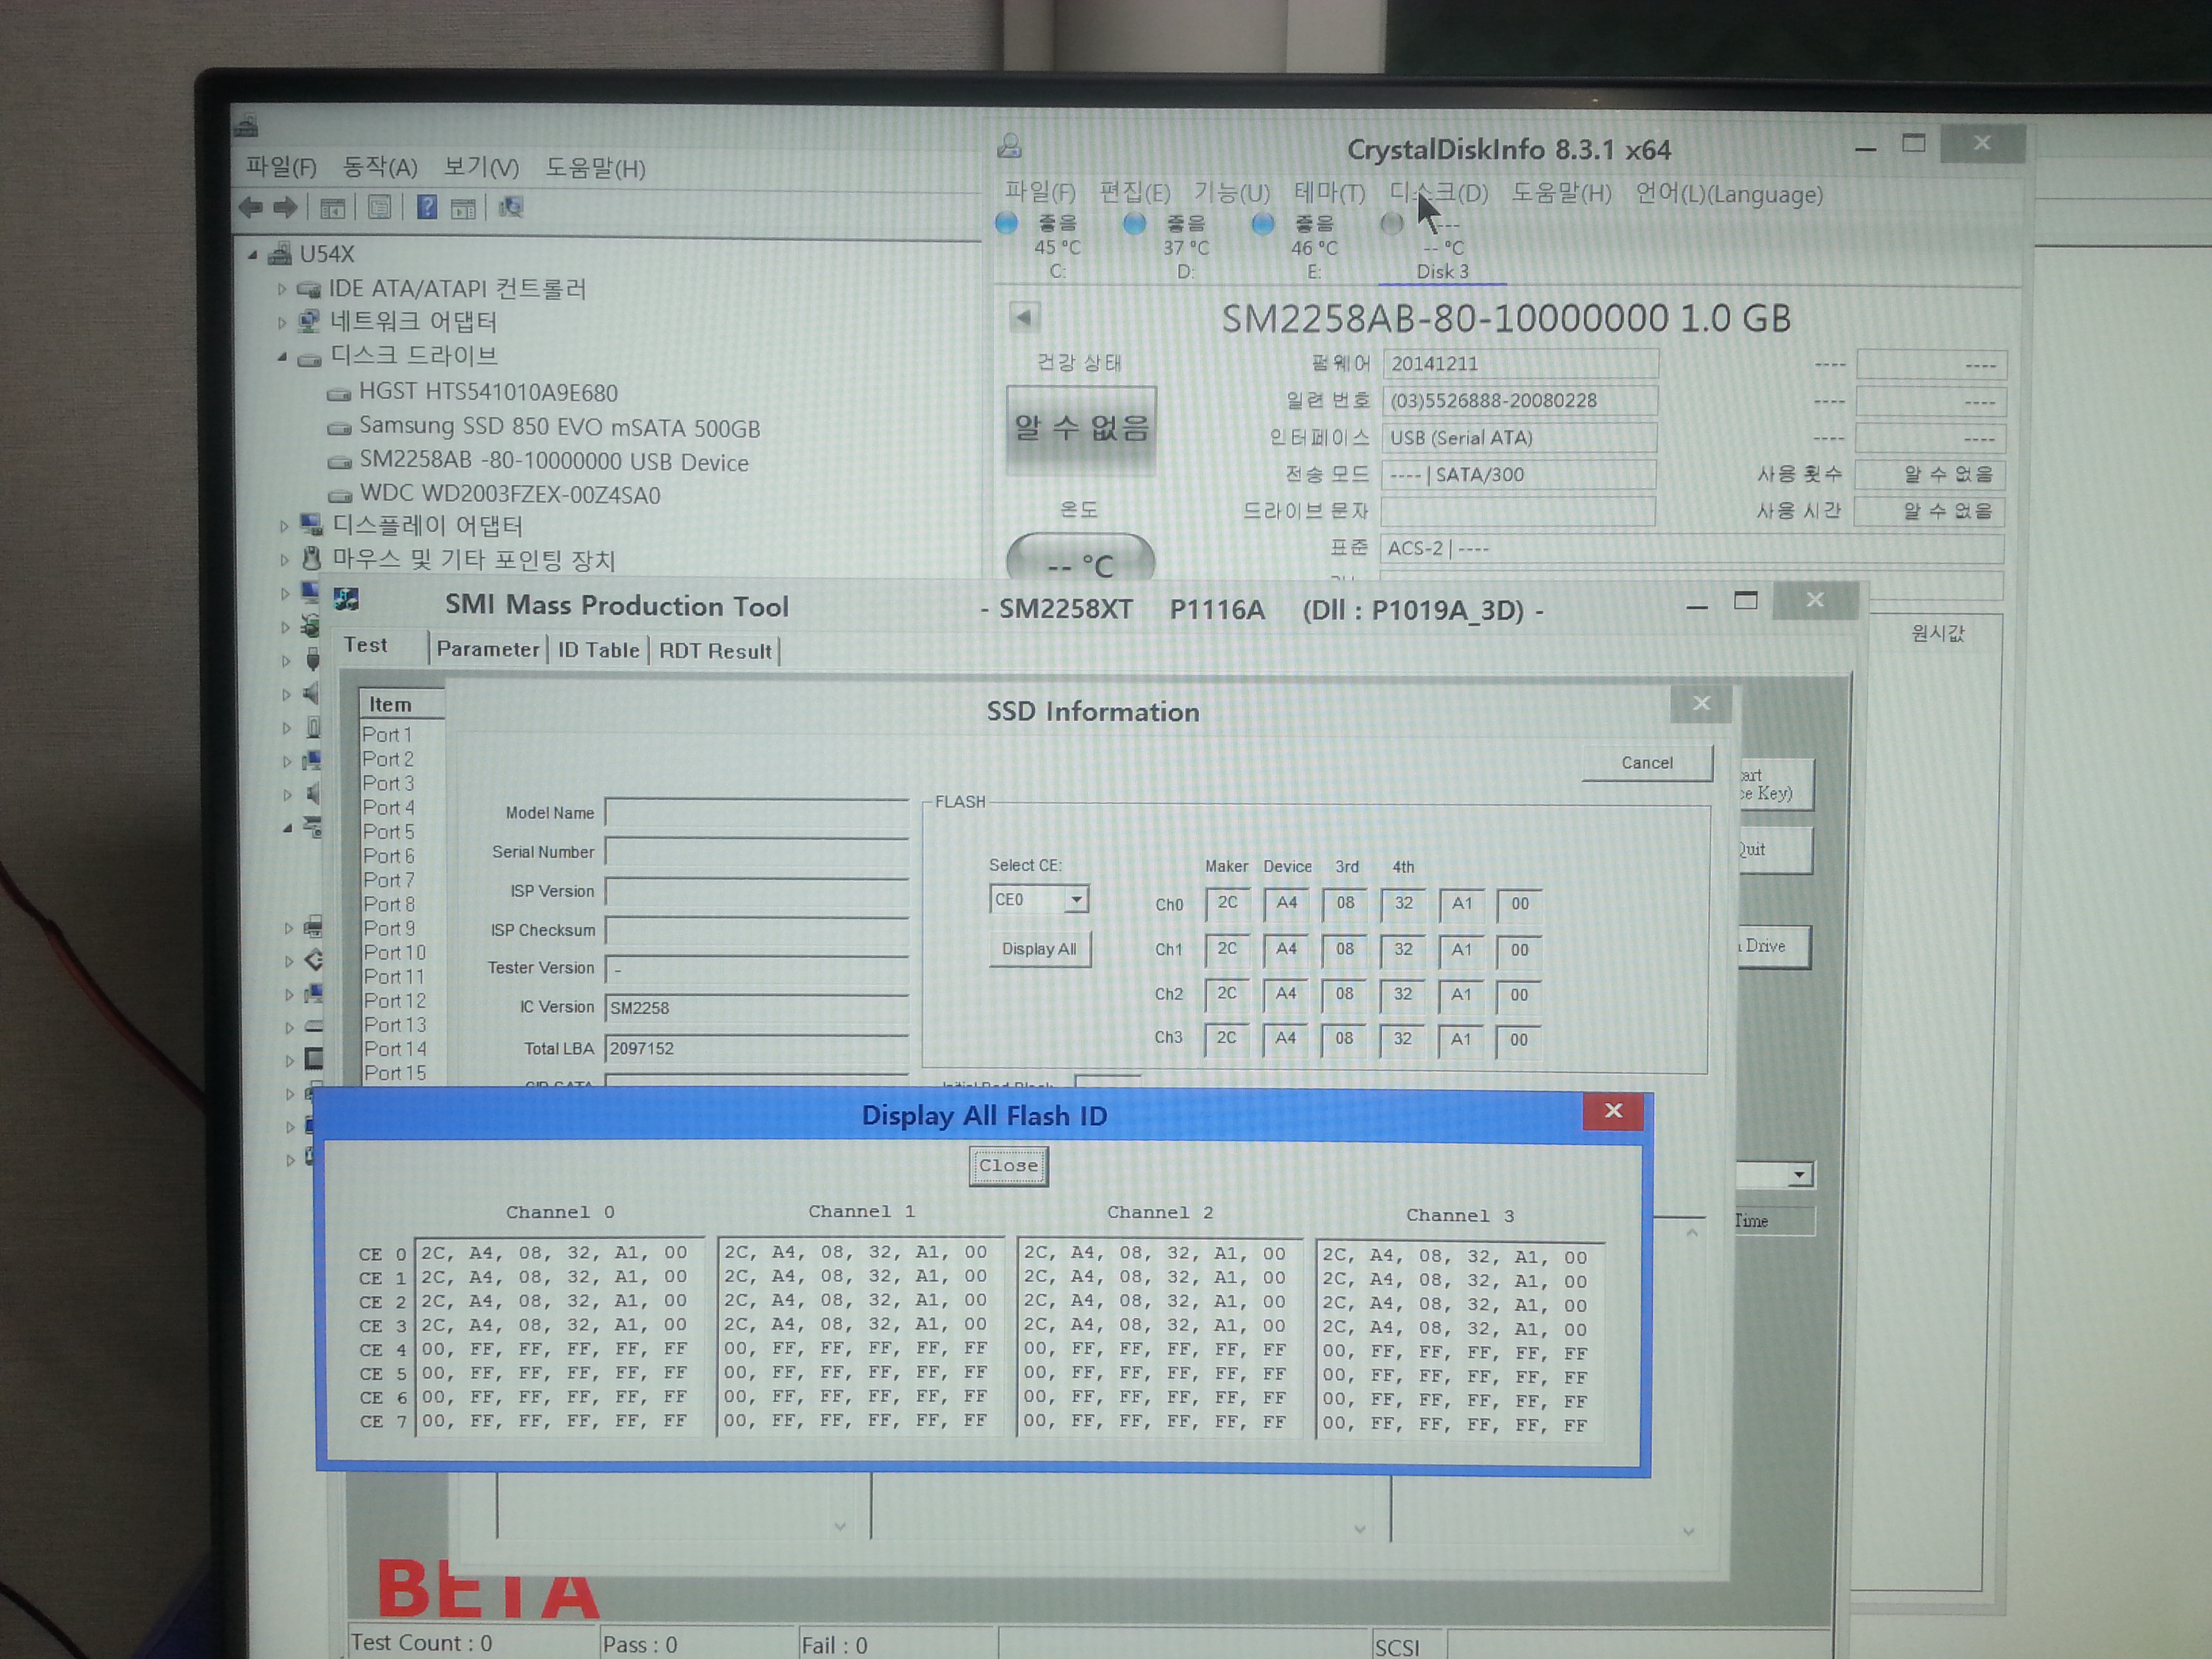Viewport: 2212px width, 1659px height.
Task: Open Device Manager 도움말(H) menu
Action: 595,168
